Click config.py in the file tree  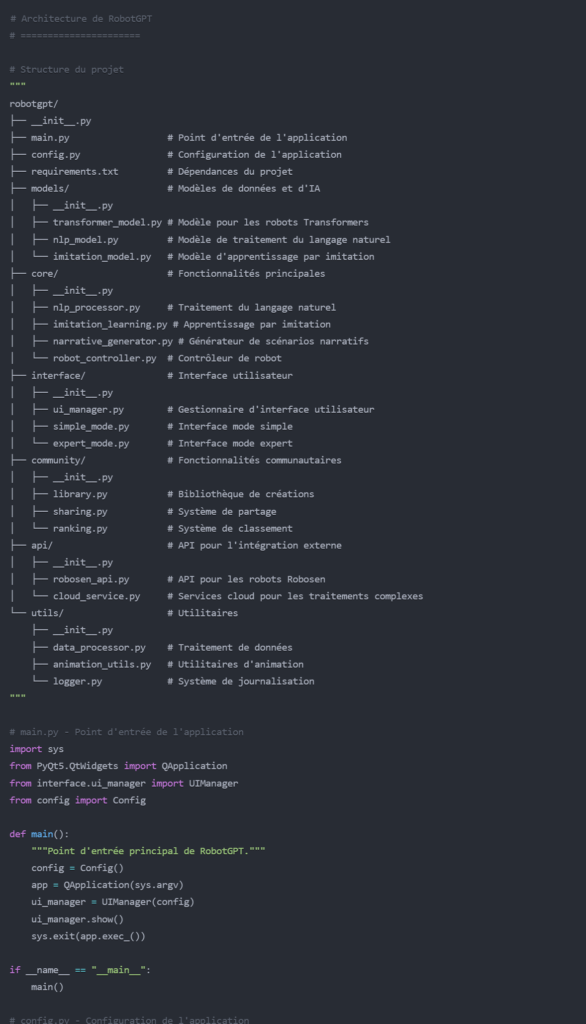coord(56,155)
